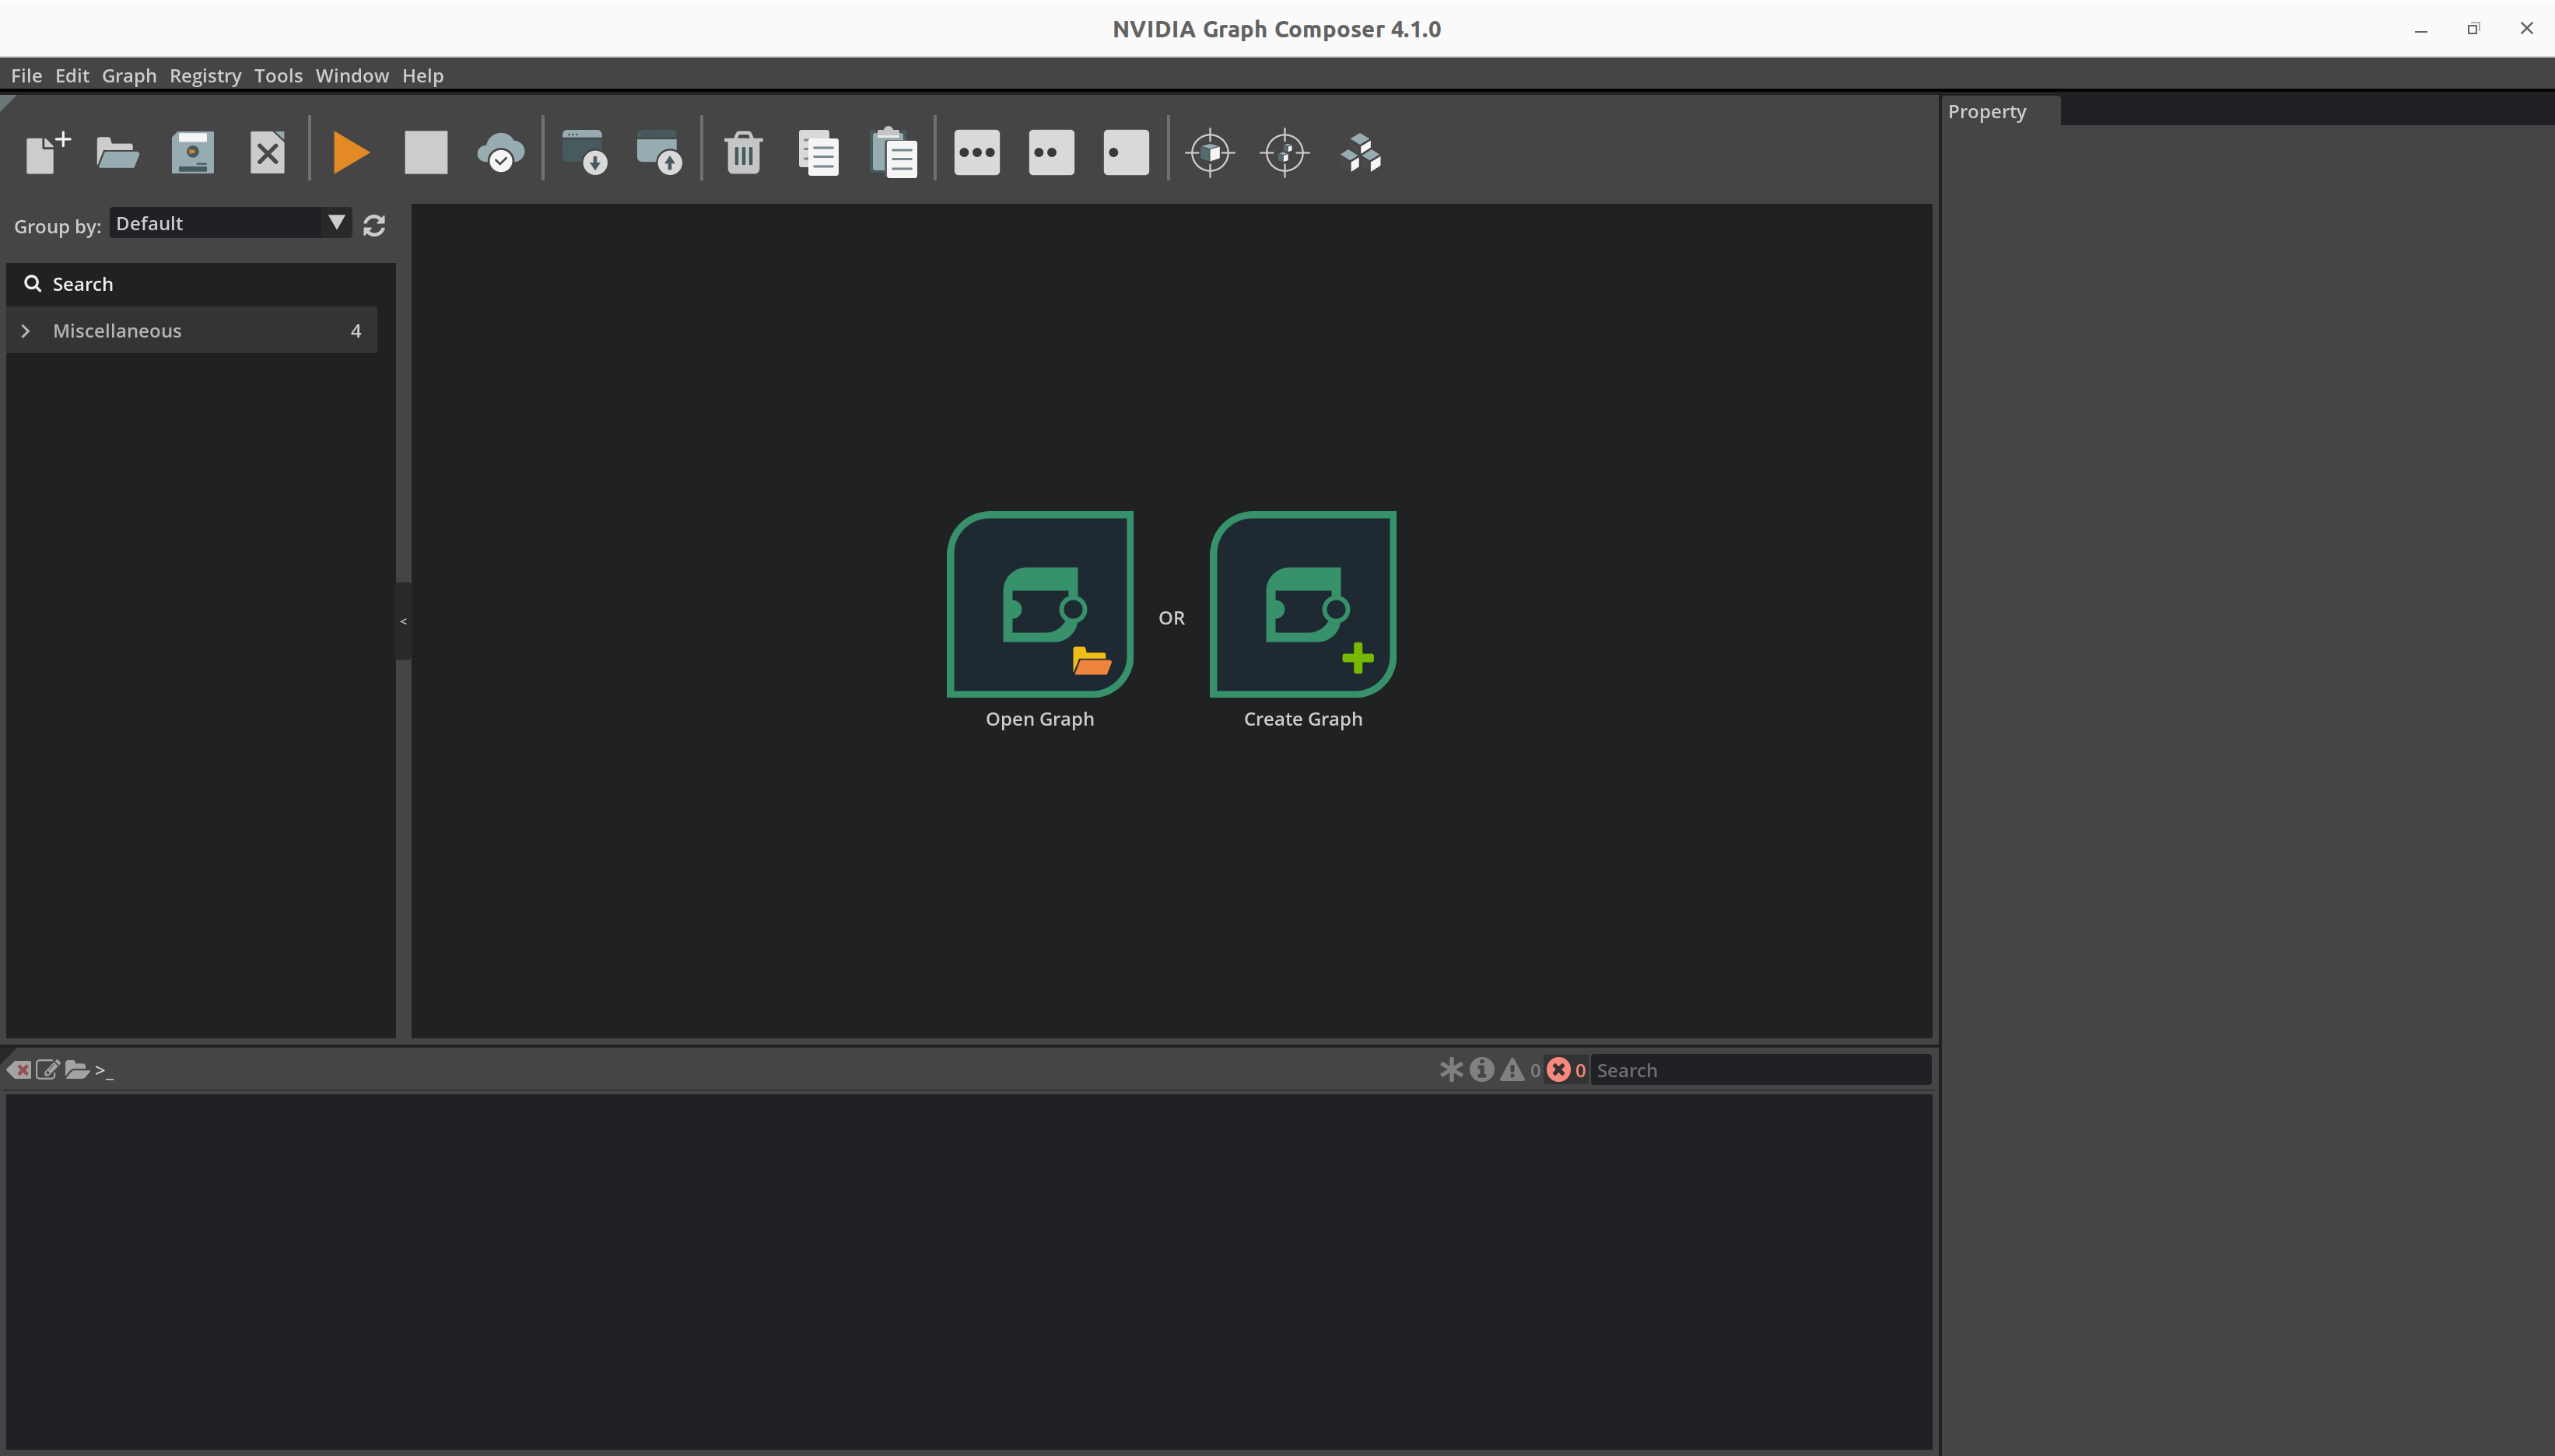The image size is (2555, 1456).
Task: Click the Save Graph disk icon
Action: [192, 153]
